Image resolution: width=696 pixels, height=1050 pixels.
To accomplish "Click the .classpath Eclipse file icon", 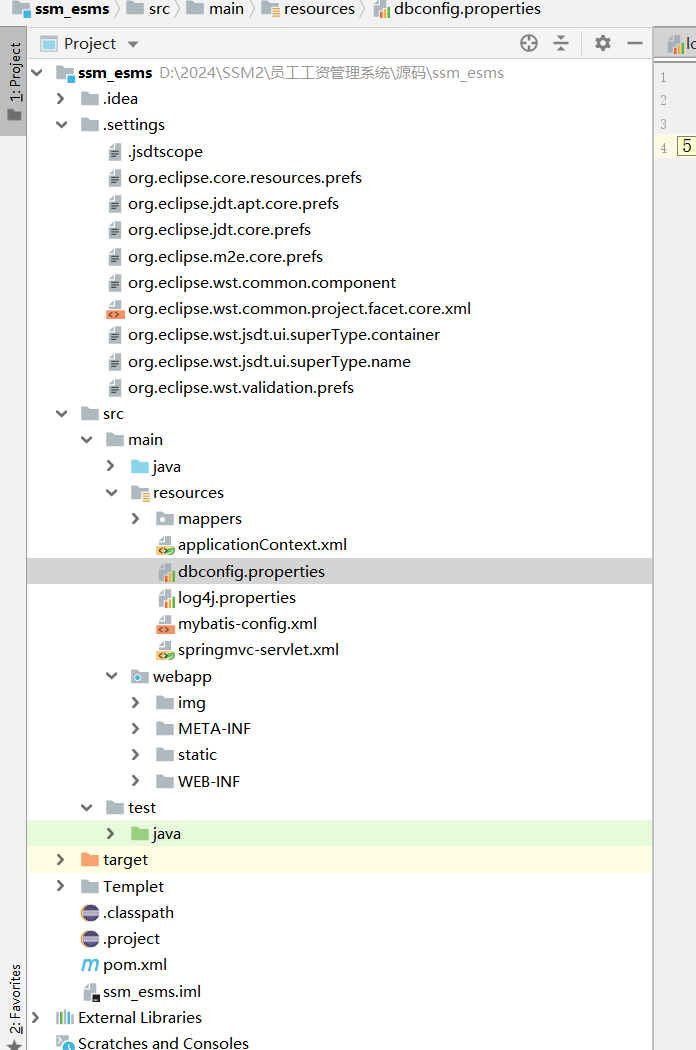I will point(90,913).
